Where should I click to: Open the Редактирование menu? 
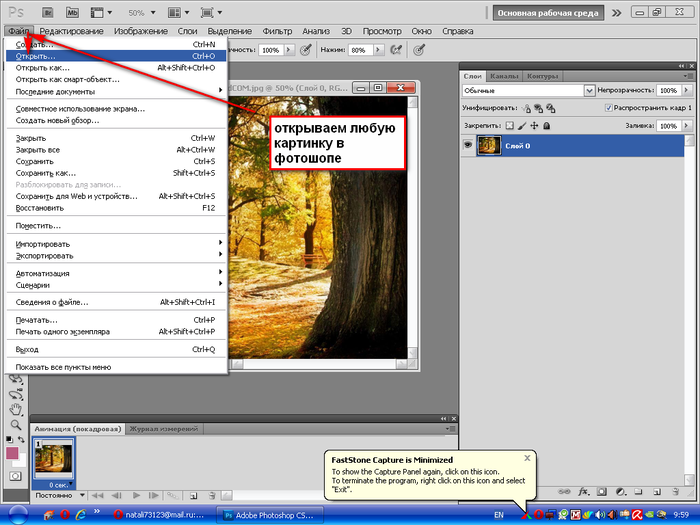coord(71,31)
